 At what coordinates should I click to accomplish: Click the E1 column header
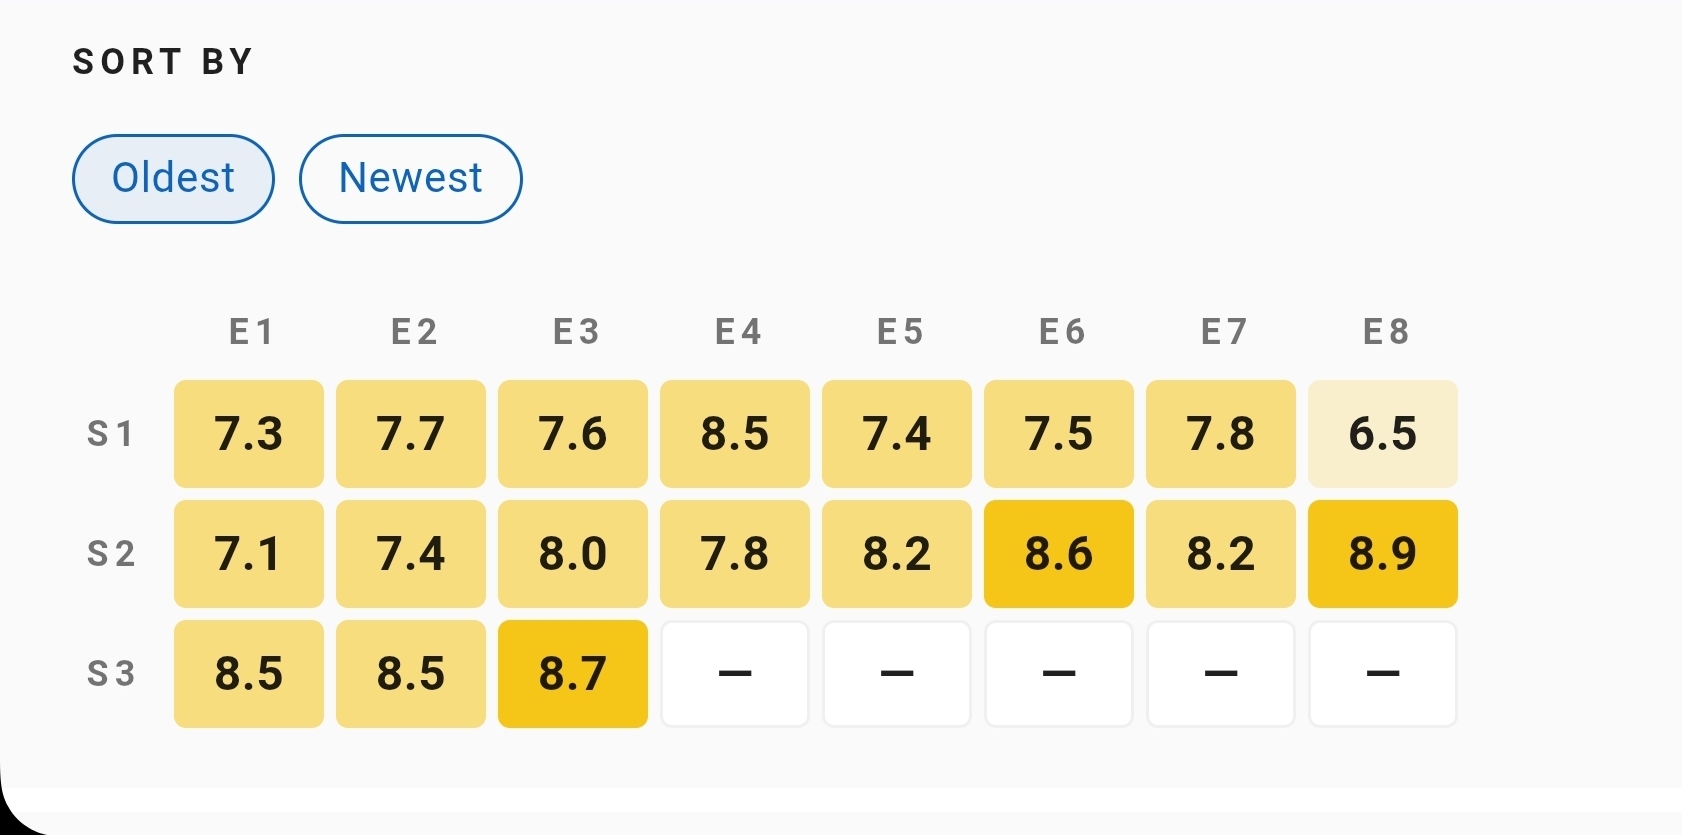point(251,332)
